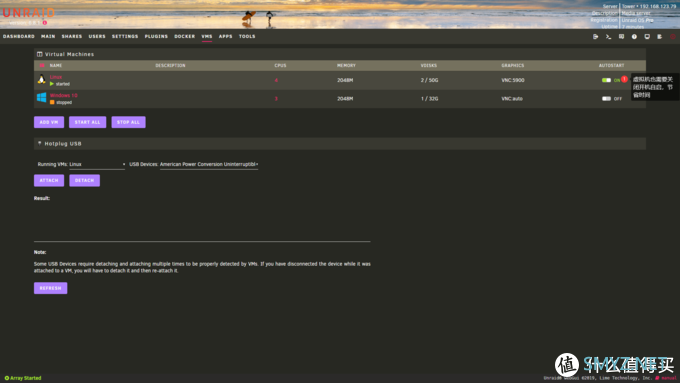Open the info monitor icon
This screenshot has height=383, width=680.
pos(647,37)
